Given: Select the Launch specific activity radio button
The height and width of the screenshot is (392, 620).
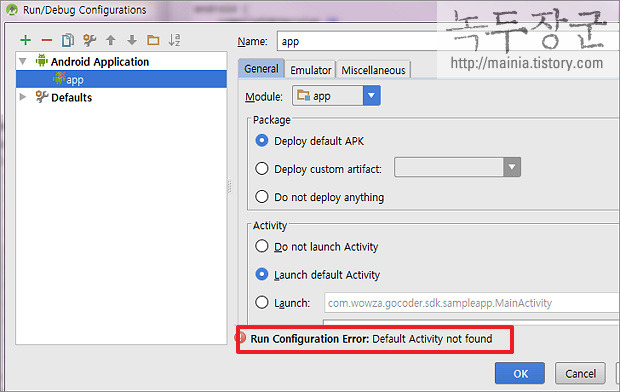Looking at the screenshot, I should coord(262,303).
